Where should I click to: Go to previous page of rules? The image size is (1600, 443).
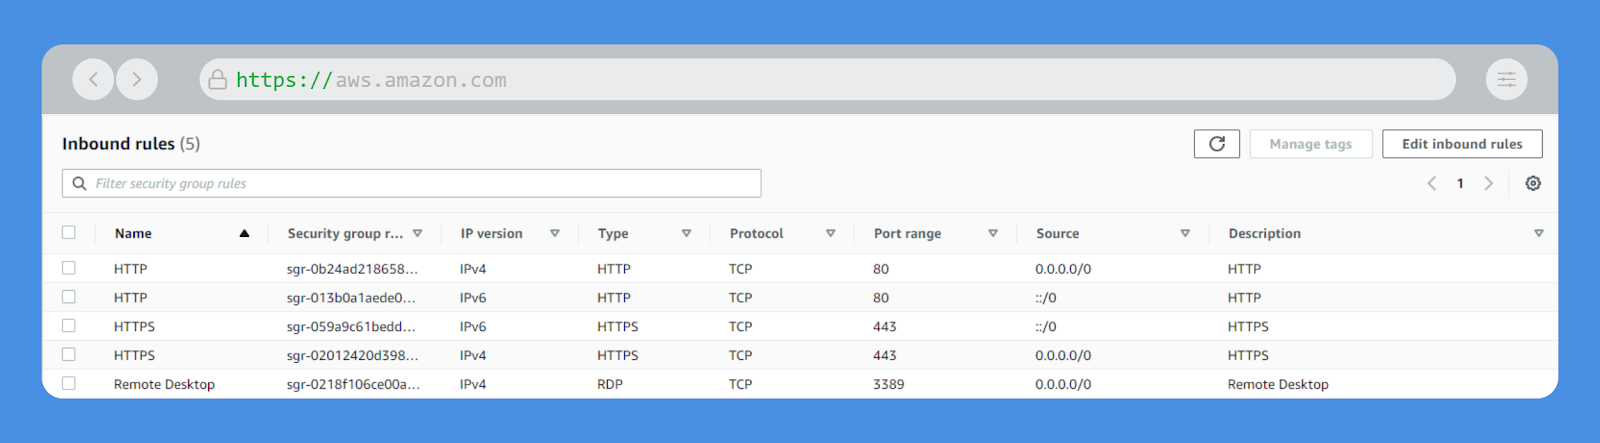click(x=1432, y=183)
